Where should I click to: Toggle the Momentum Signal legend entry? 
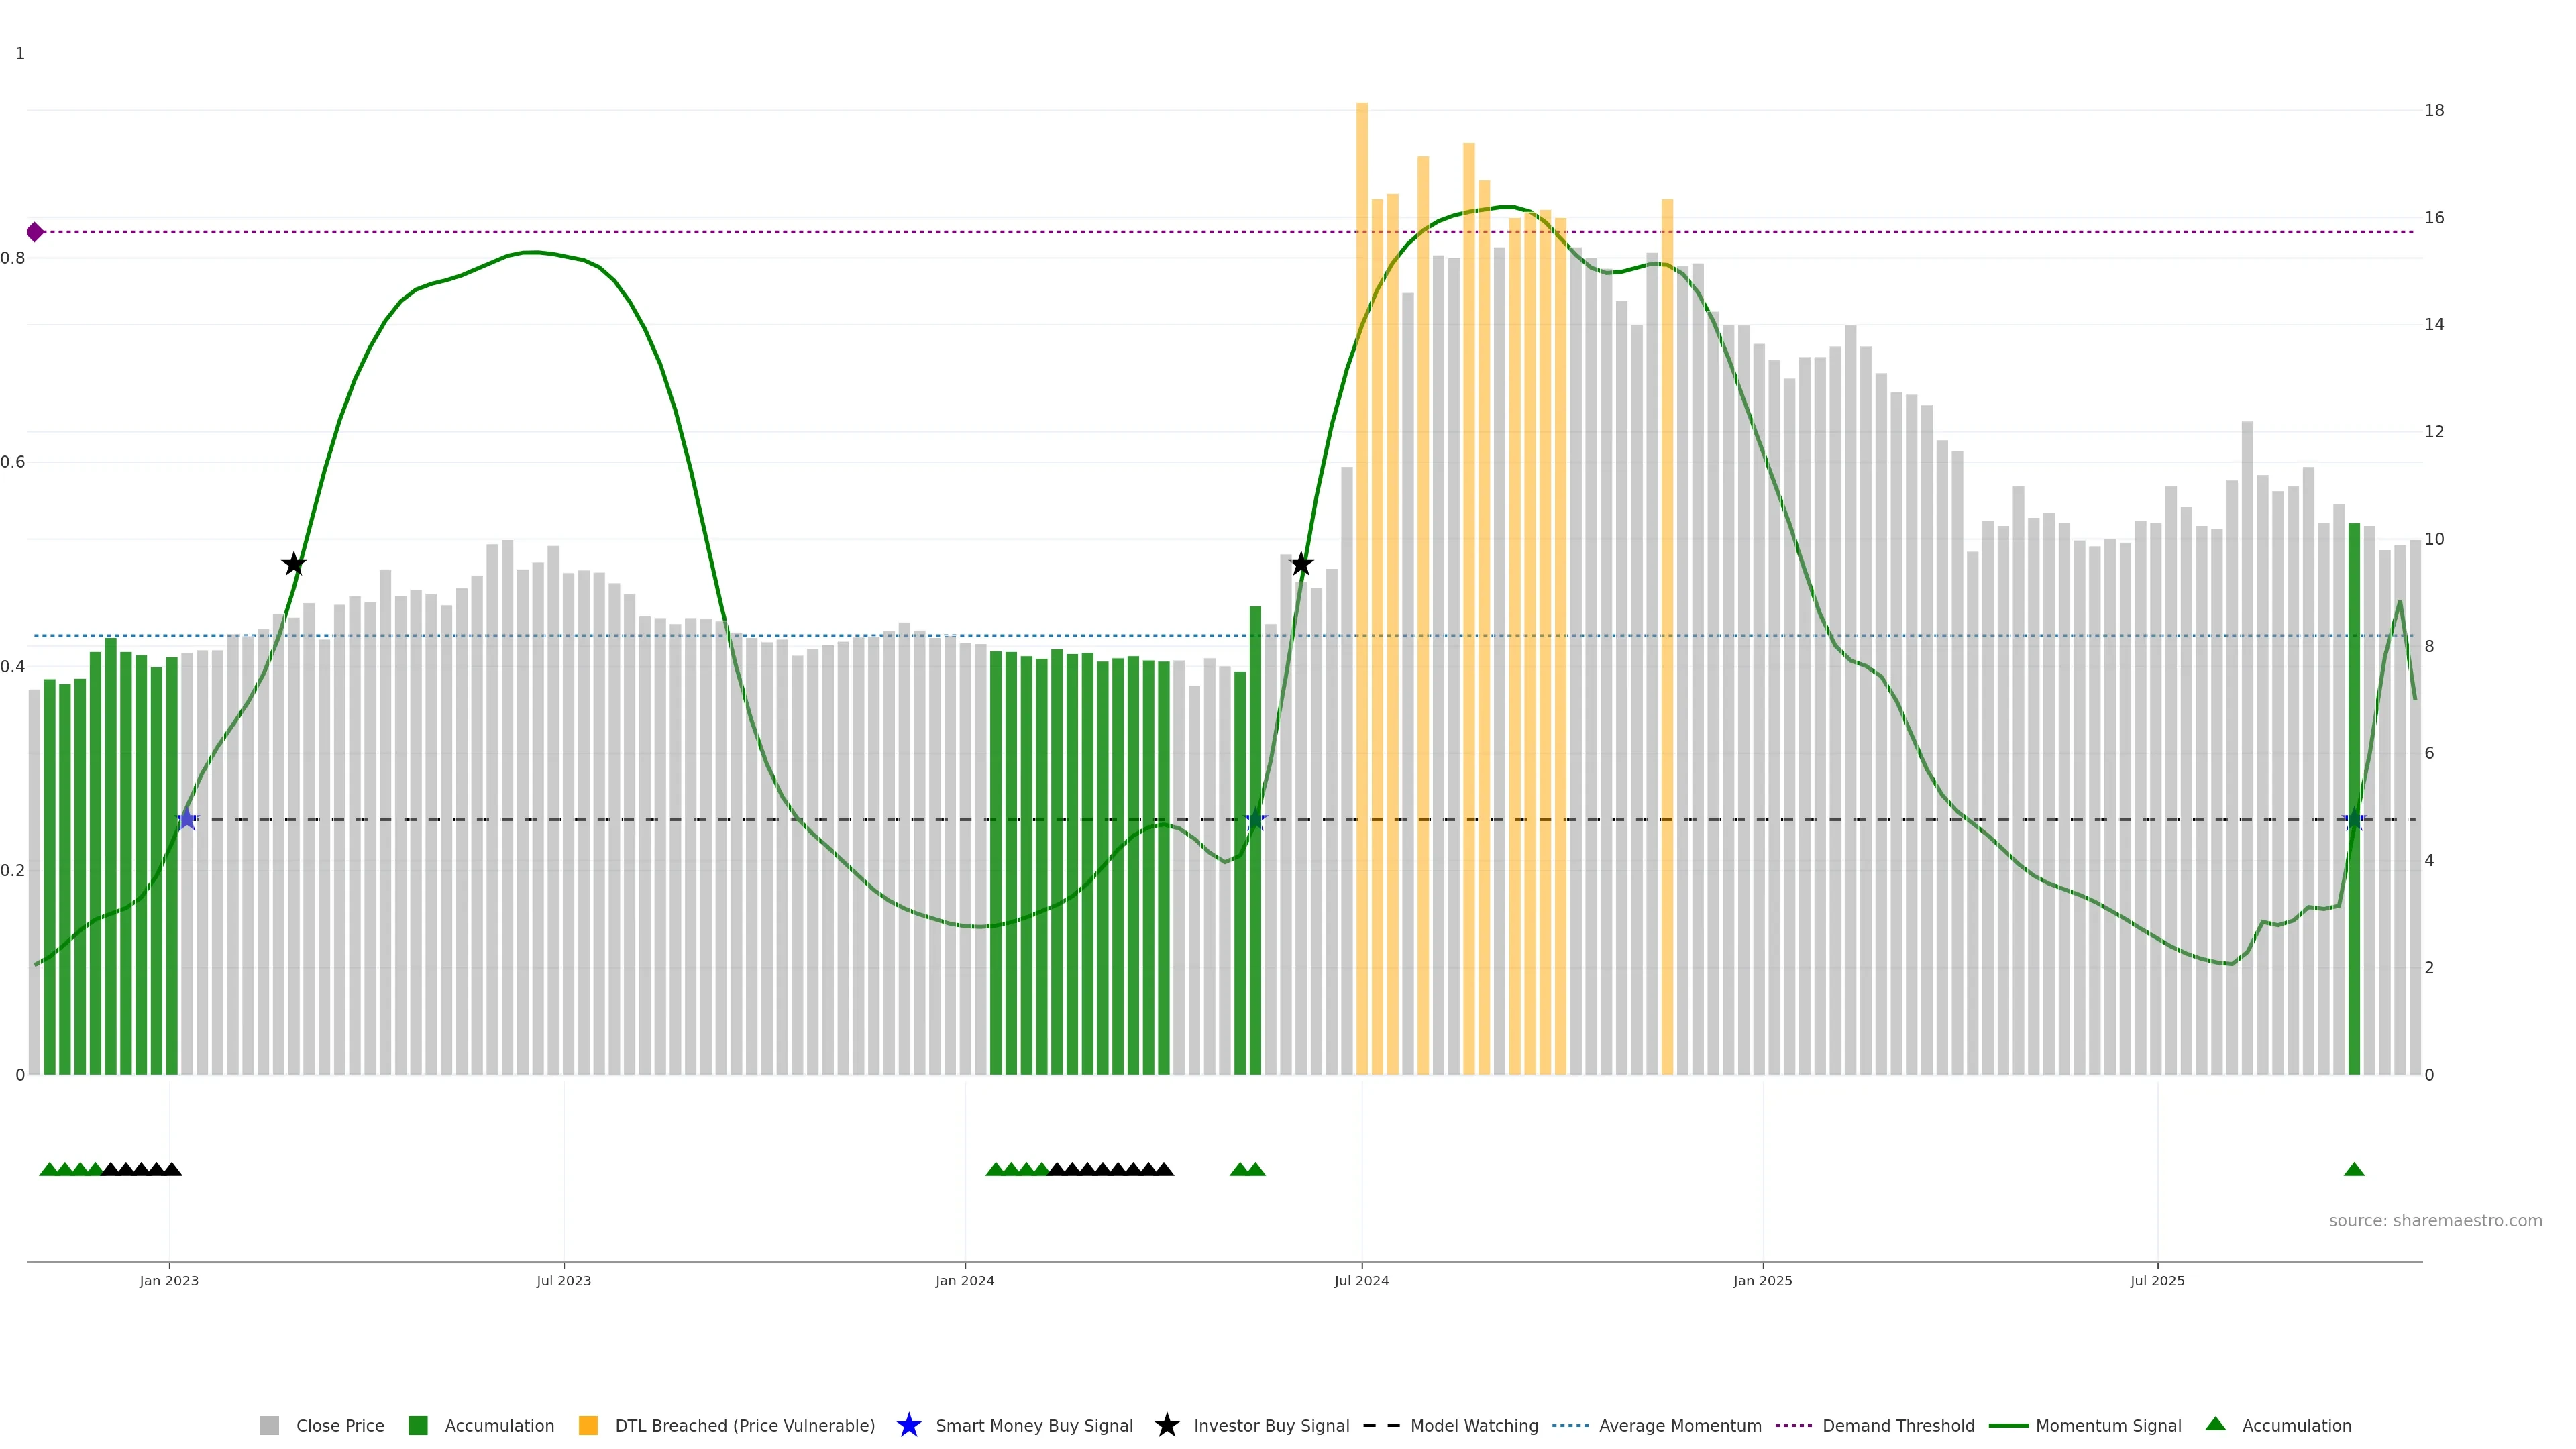point(2108,1425)
